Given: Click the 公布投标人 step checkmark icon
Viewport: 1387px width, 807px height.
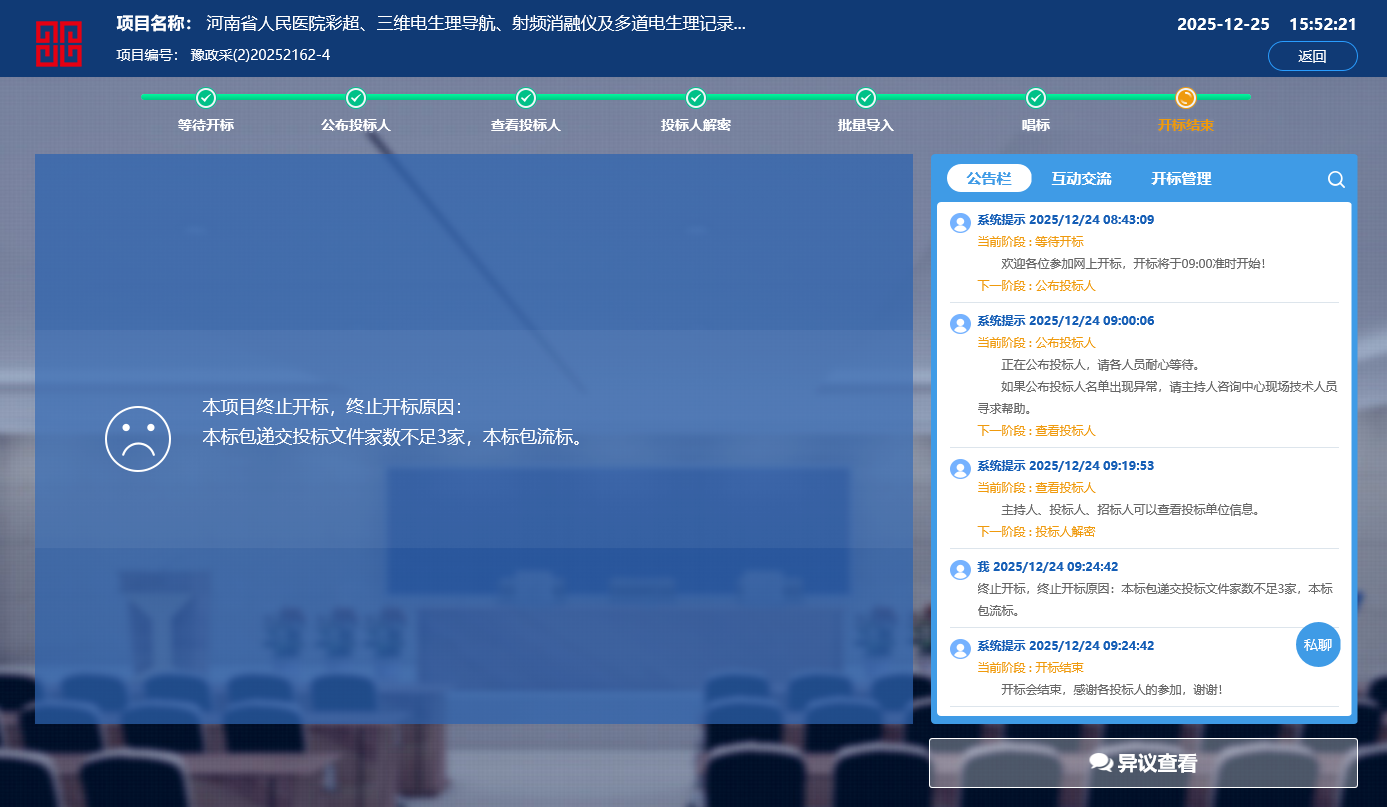Looking at the screenshot, I should click(356, 98).
